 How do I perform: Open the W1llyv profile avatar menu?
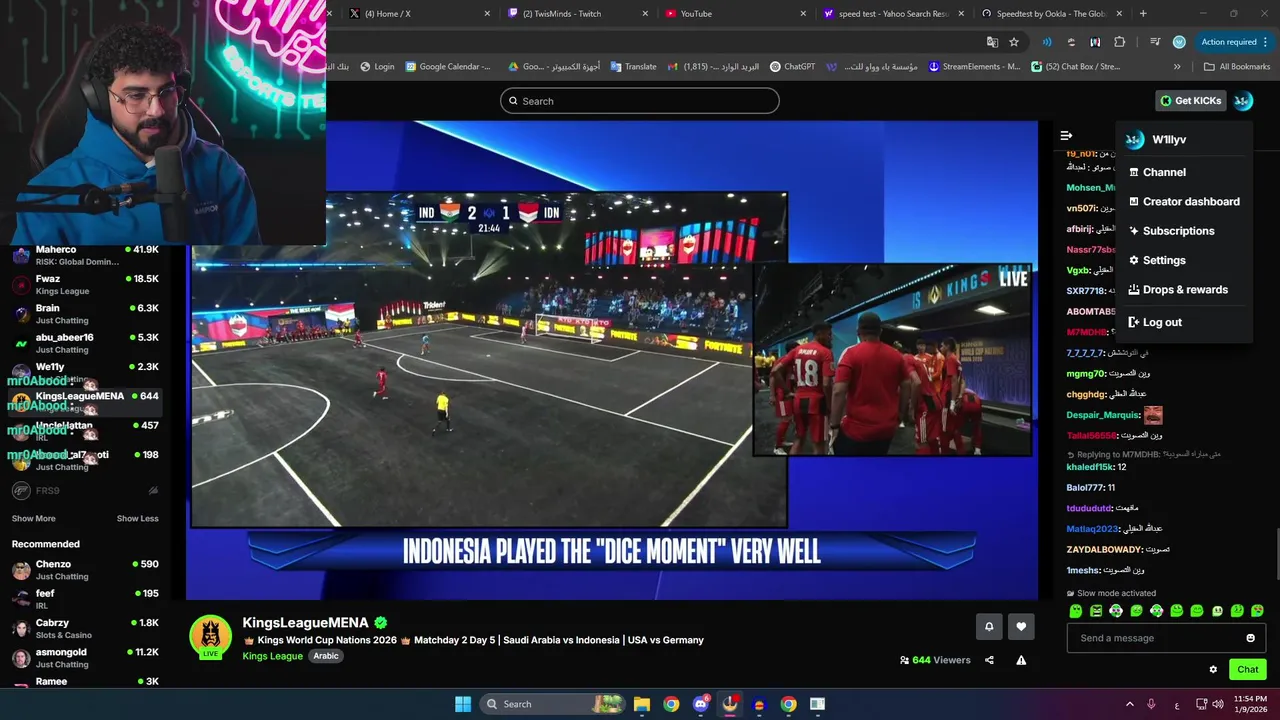pyautogui.click(x=1243, y=101)
